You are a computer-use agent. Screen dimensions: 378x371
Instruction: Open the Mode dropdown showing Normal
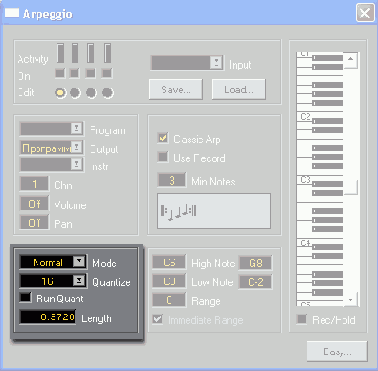coord(79,262)
